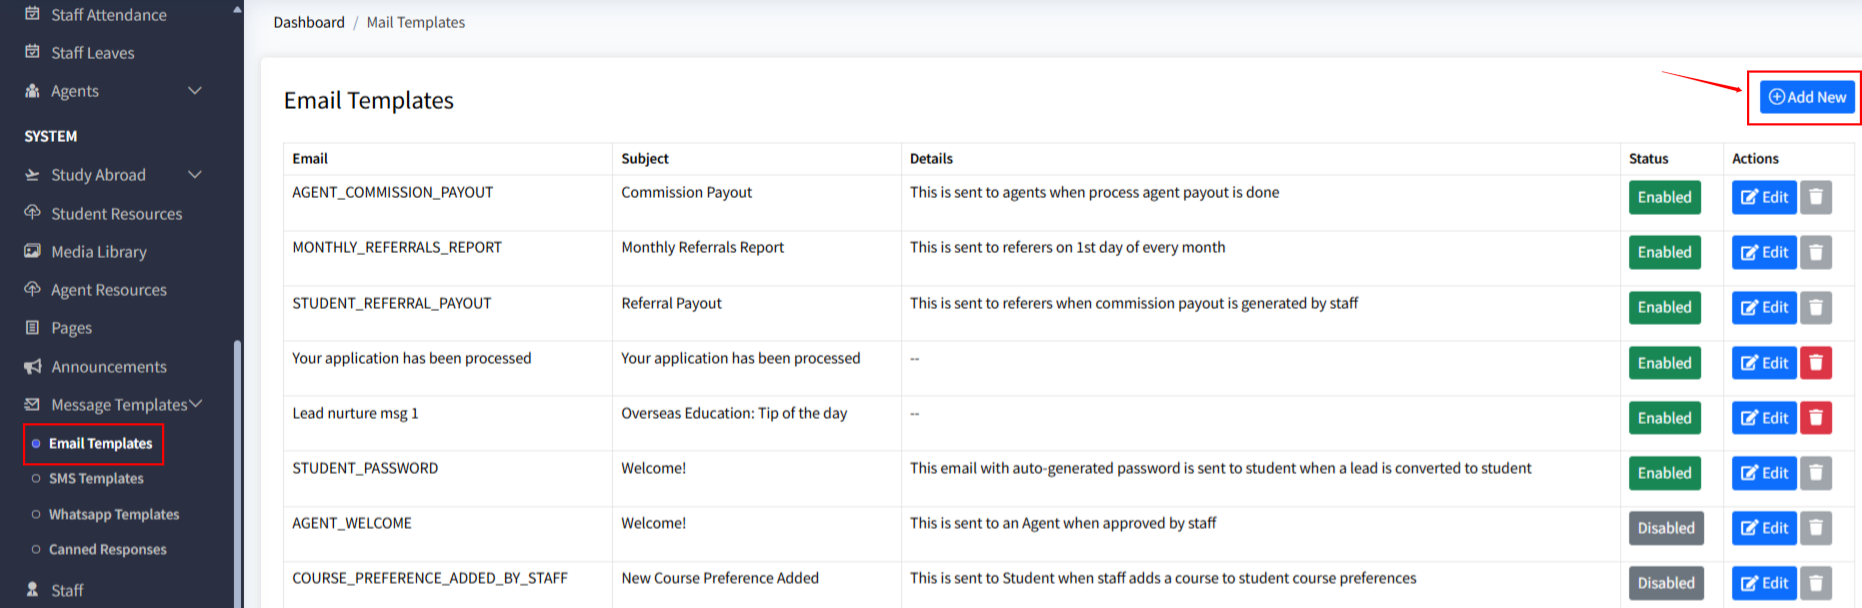Click red trash icon for processed application template

click(x=1816, y=363)
